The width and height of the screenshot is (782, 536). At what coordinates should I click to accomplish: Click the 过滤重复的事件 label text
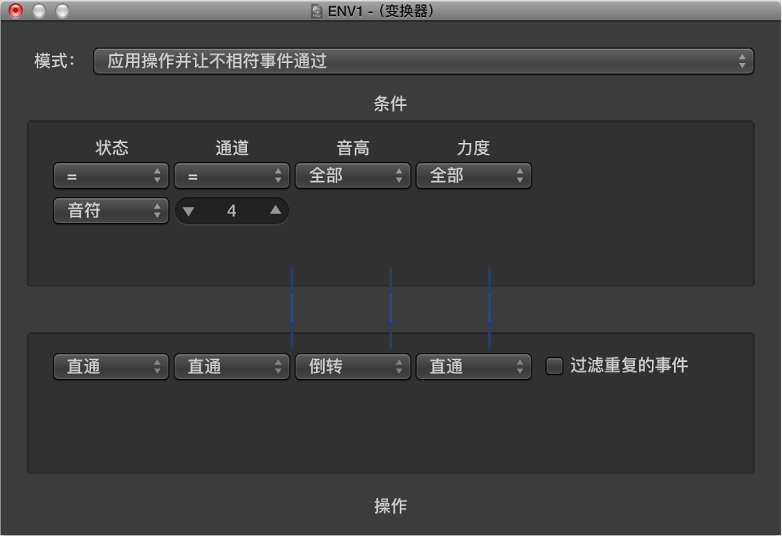629,365
